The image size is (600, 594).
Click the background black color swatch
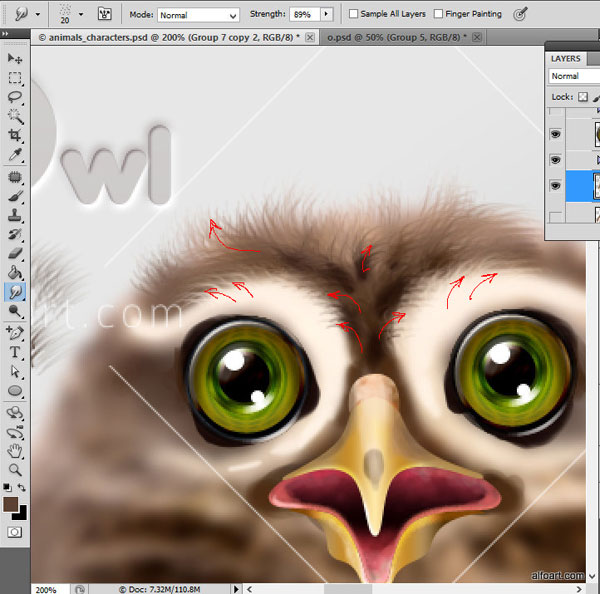click(22, 515)
